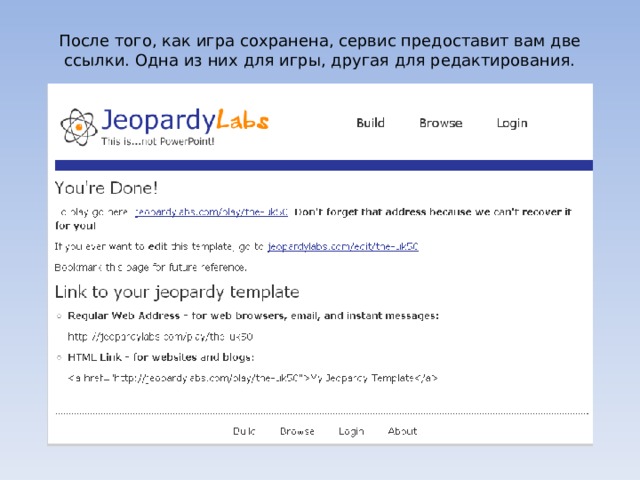Click the Russian slide caption text
The width and height of the screenshot is (640, 480).
320,51
